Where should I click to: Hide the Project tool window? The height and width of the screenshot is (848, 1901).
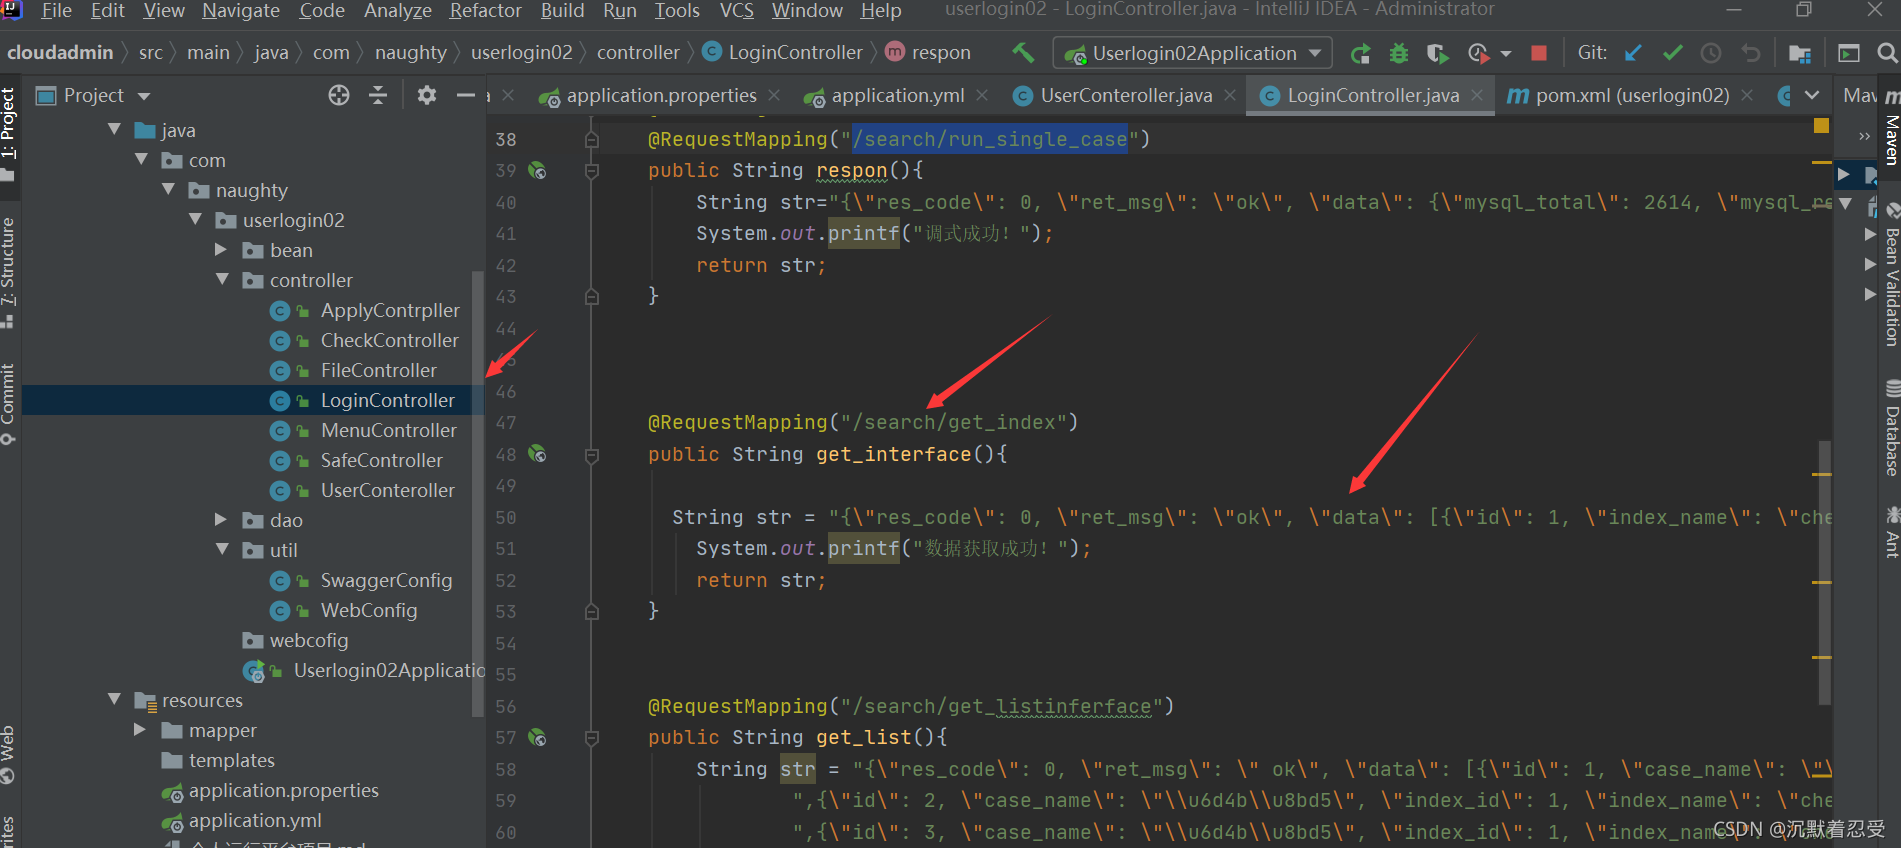[465, 95]
